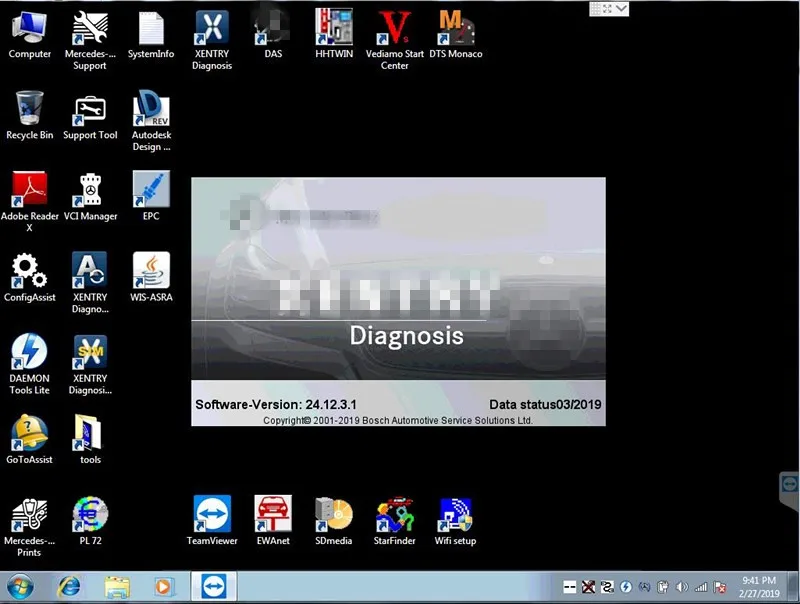Open the Wifi setup shortcut
Viewport: 800px width, 604px height.
click(x=456, y=521)
